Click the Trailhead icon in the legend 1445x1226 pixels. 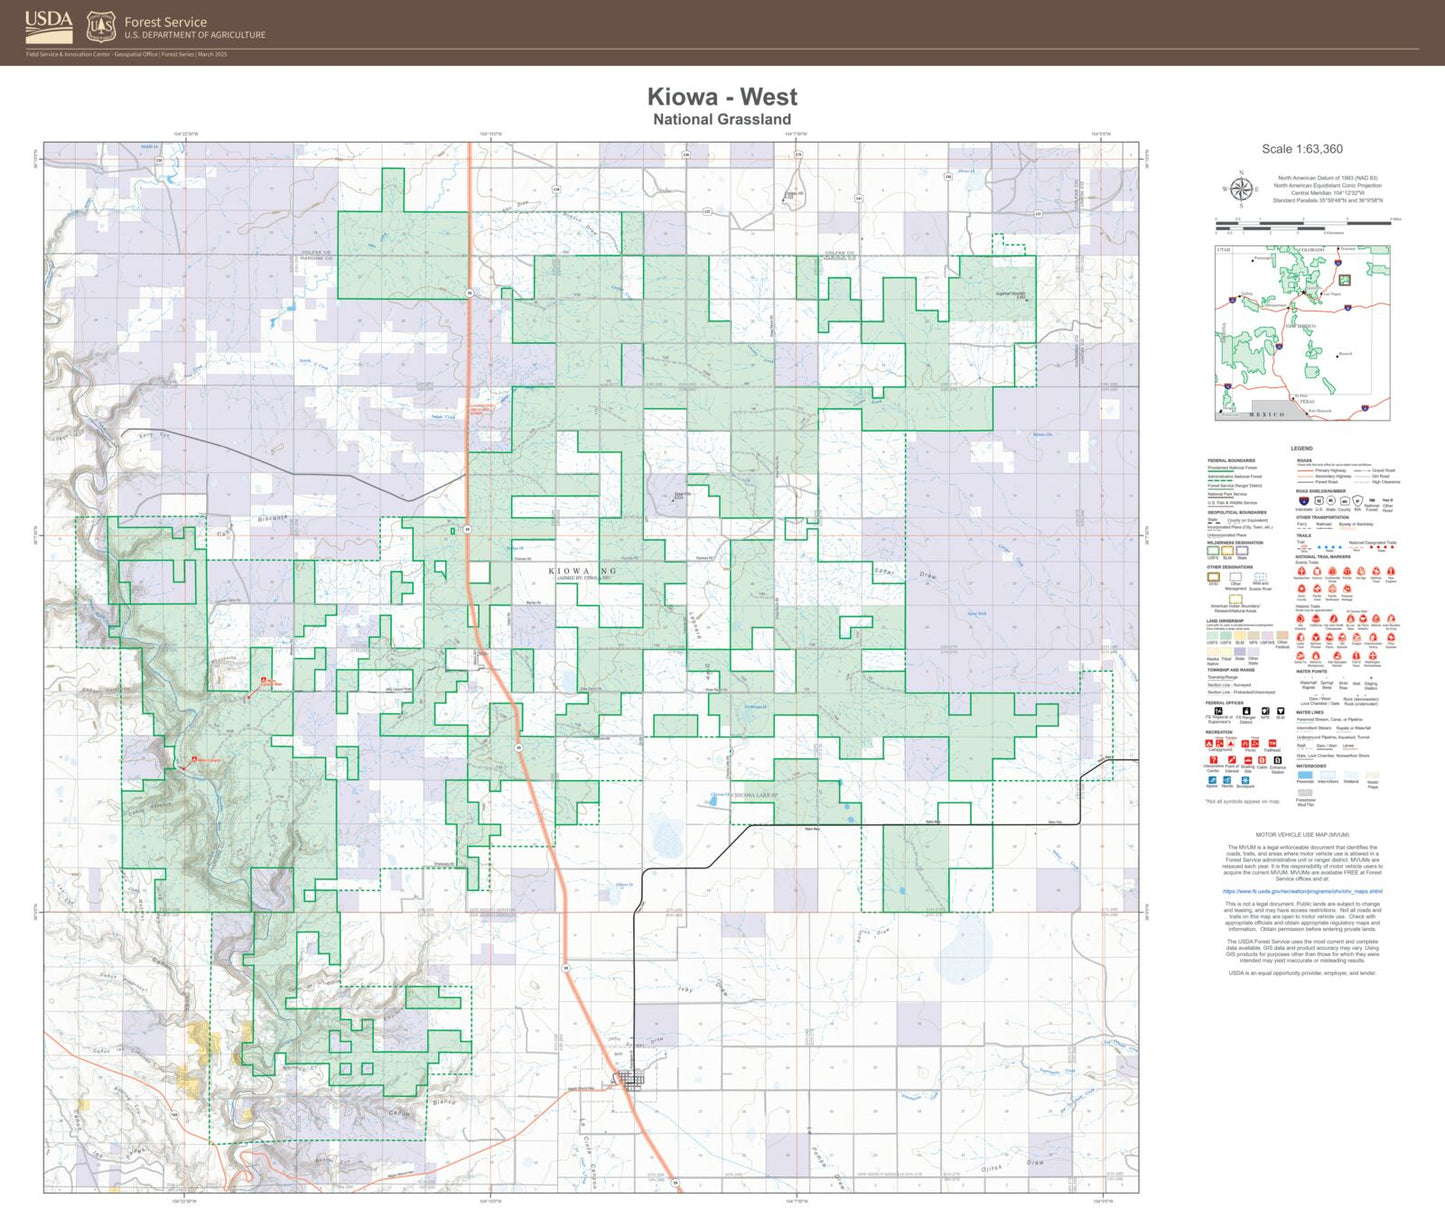click(x=1273, y=745)
